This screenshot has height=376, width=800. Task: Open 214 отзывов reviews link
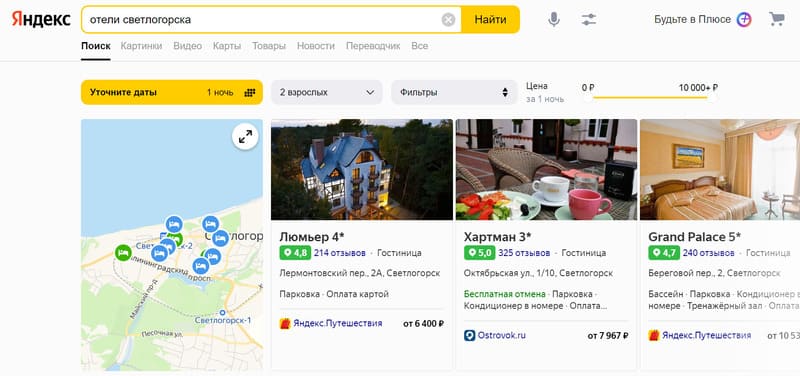coord(340,253)
